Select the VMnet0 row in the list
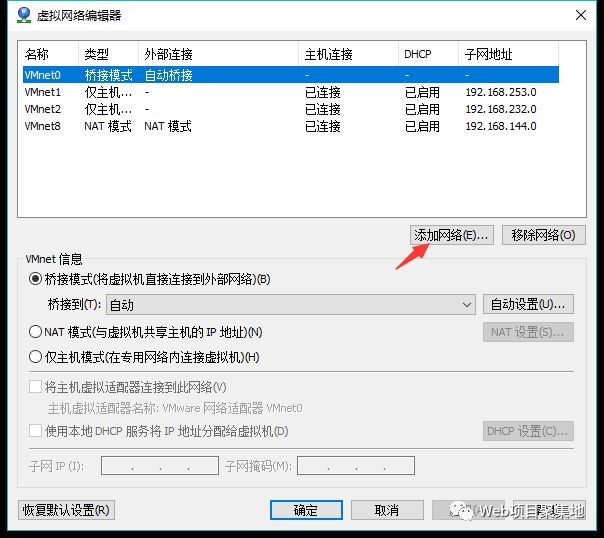This screenshot has width=604, height=538. pos(291,75)
